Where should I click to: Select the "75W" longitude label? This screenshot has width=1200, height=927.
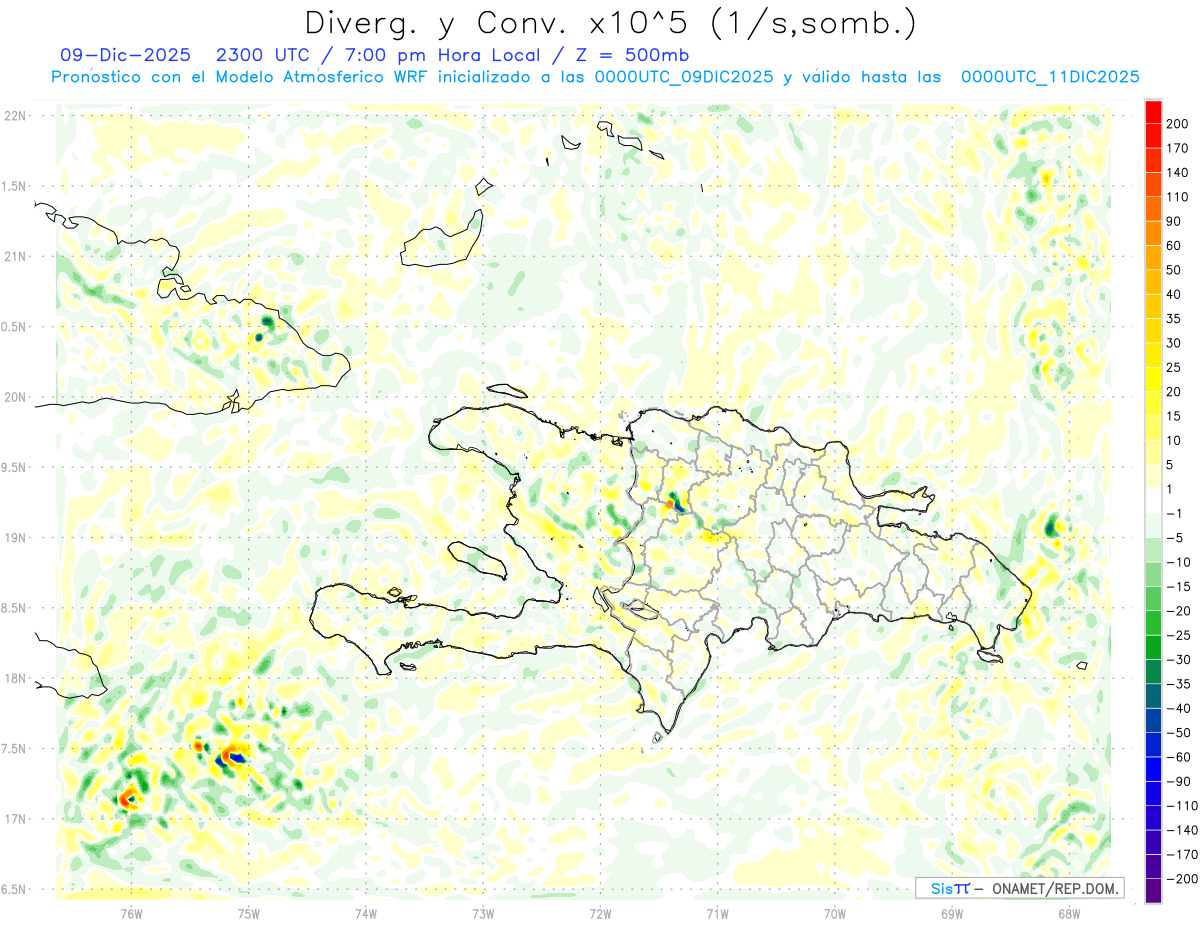248,913
